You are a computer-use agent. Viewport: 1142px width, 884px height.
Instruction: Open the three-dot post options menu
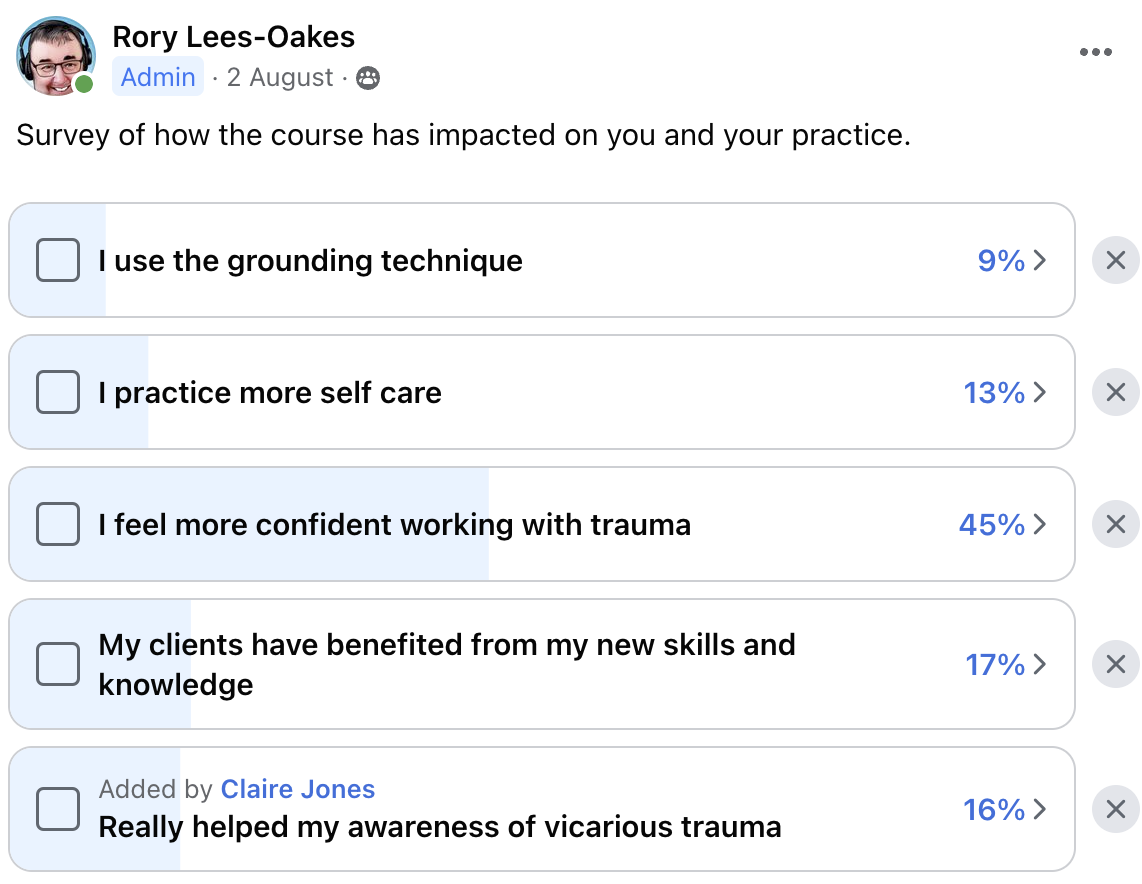pos(1095,53)
